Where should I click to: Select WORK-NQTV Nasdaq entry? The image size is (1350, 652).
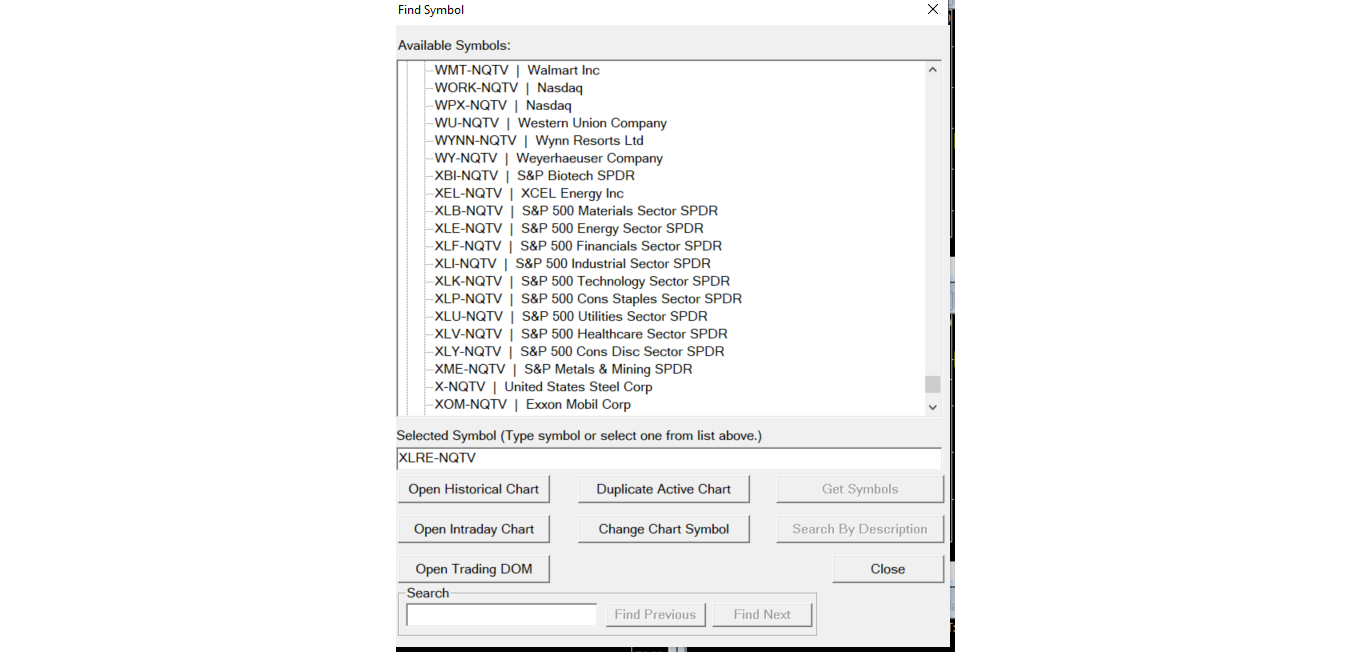pyautogui.click(x=508, y=88)
